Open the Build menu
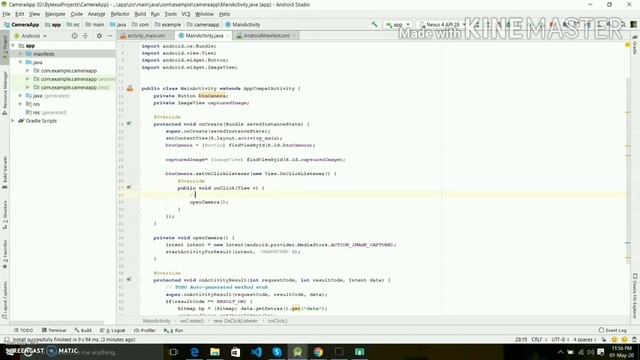This screenshot has width=640, height=360. click(140, 14)
